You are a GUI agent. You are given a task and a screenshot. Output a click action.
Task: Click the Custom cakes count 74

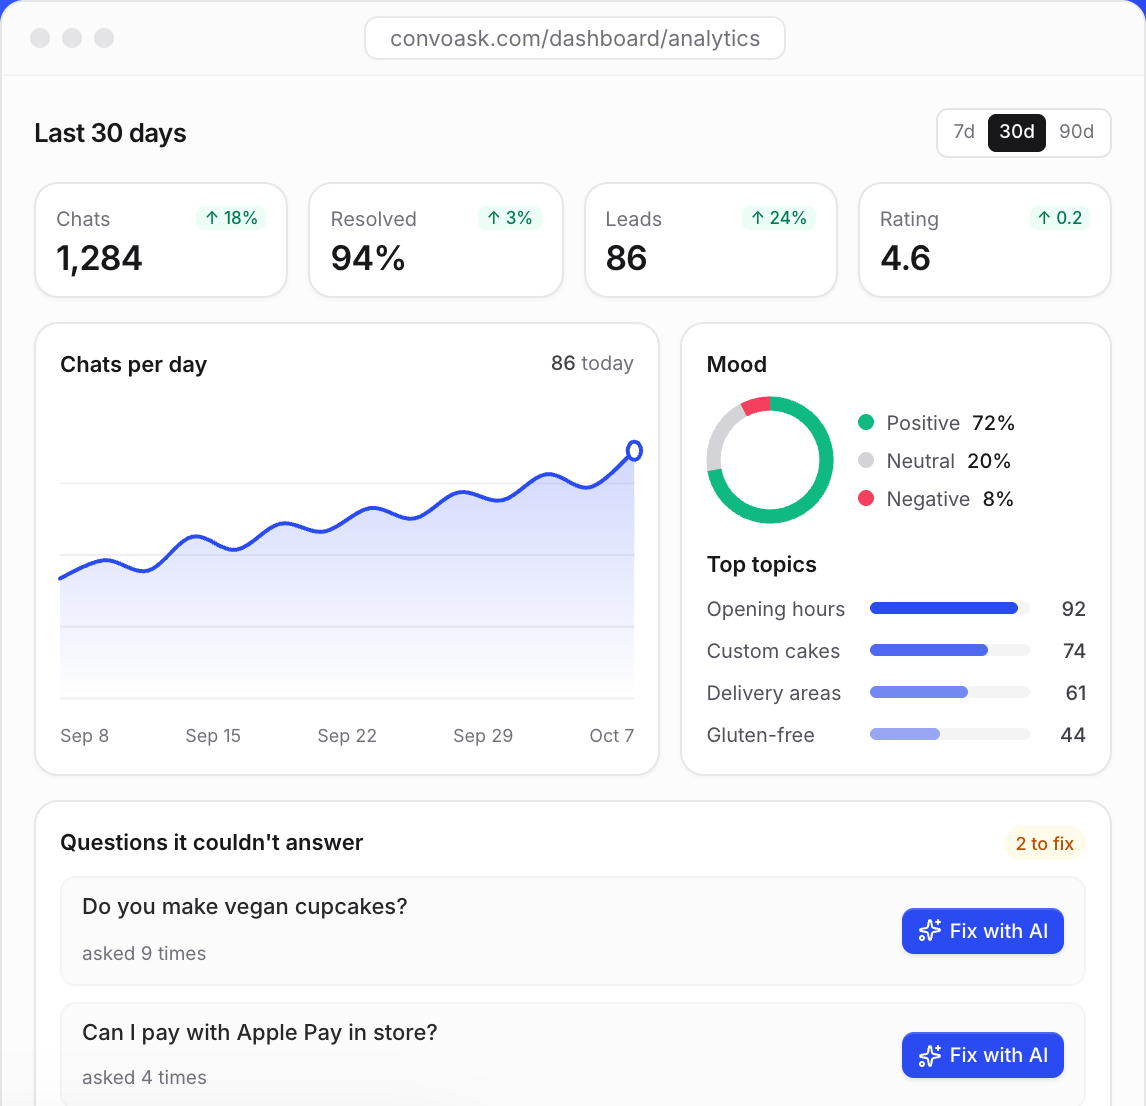(x=1074, y=651)
